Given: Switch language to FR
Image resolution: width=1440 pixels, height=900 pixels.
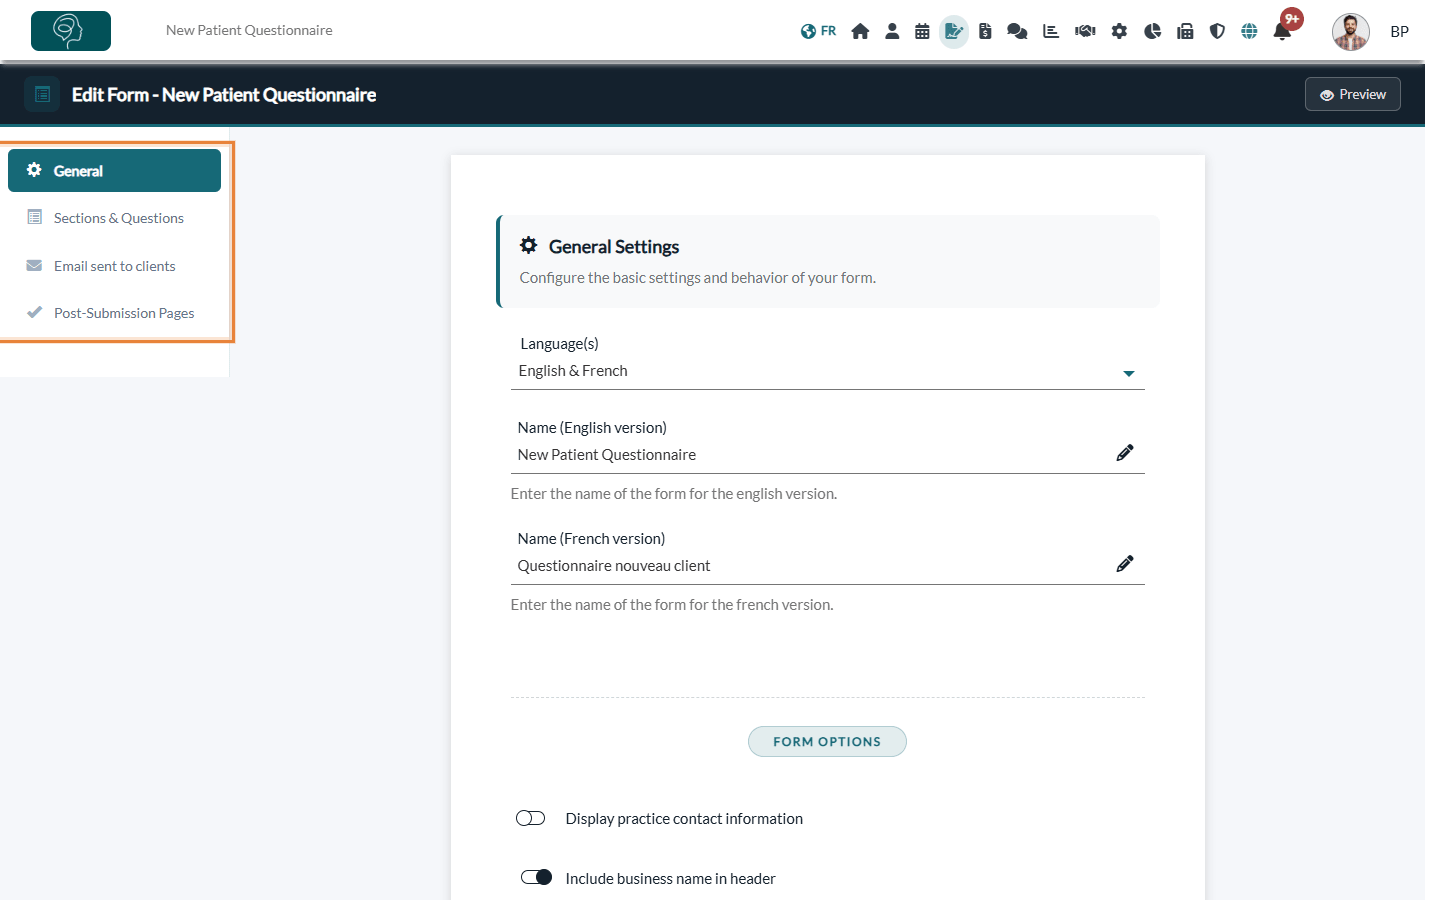Looking at the screenshot, I should [818, 31].
